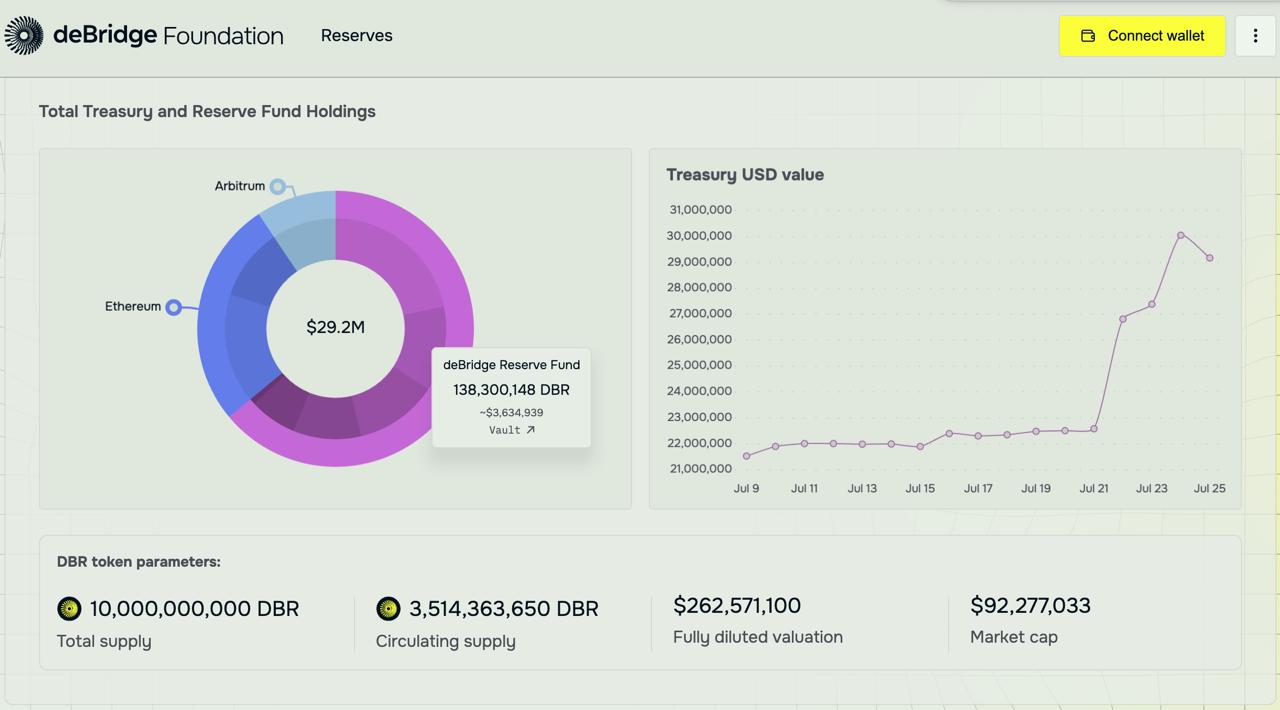Open the Vault link in the tooltip

point(512,430)
